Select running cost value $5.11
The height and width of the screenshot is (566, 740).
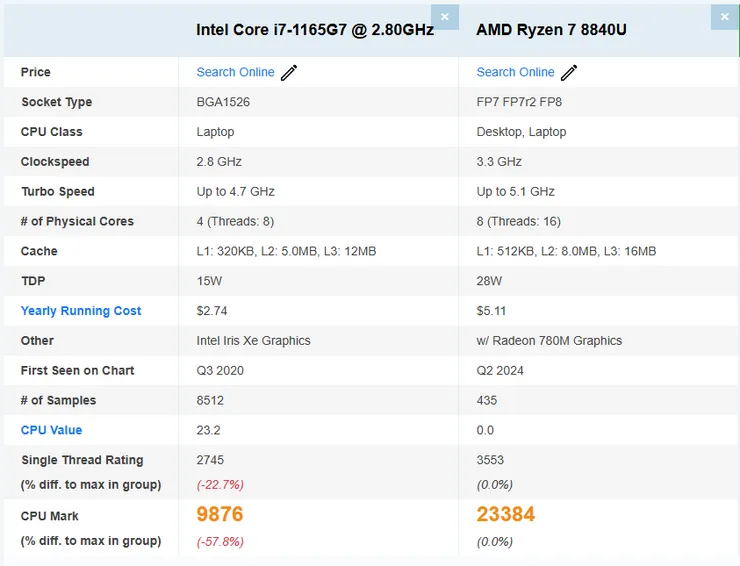coord(491,311)
